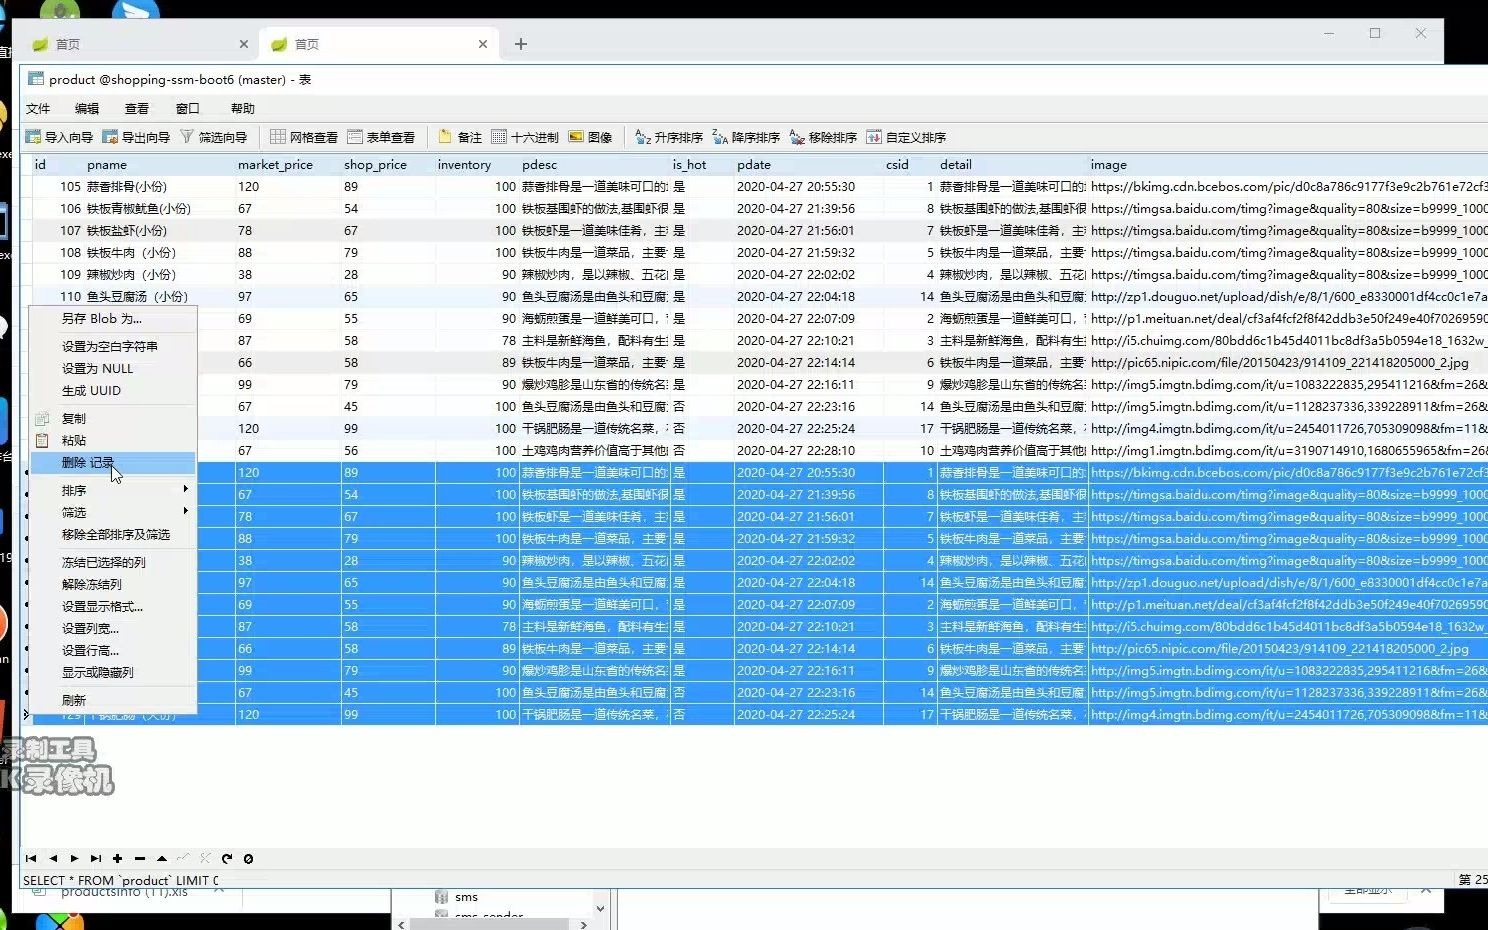
Task: Select the cell 铁板牛肉 (小份) in row 108
Action: point(158,252)
